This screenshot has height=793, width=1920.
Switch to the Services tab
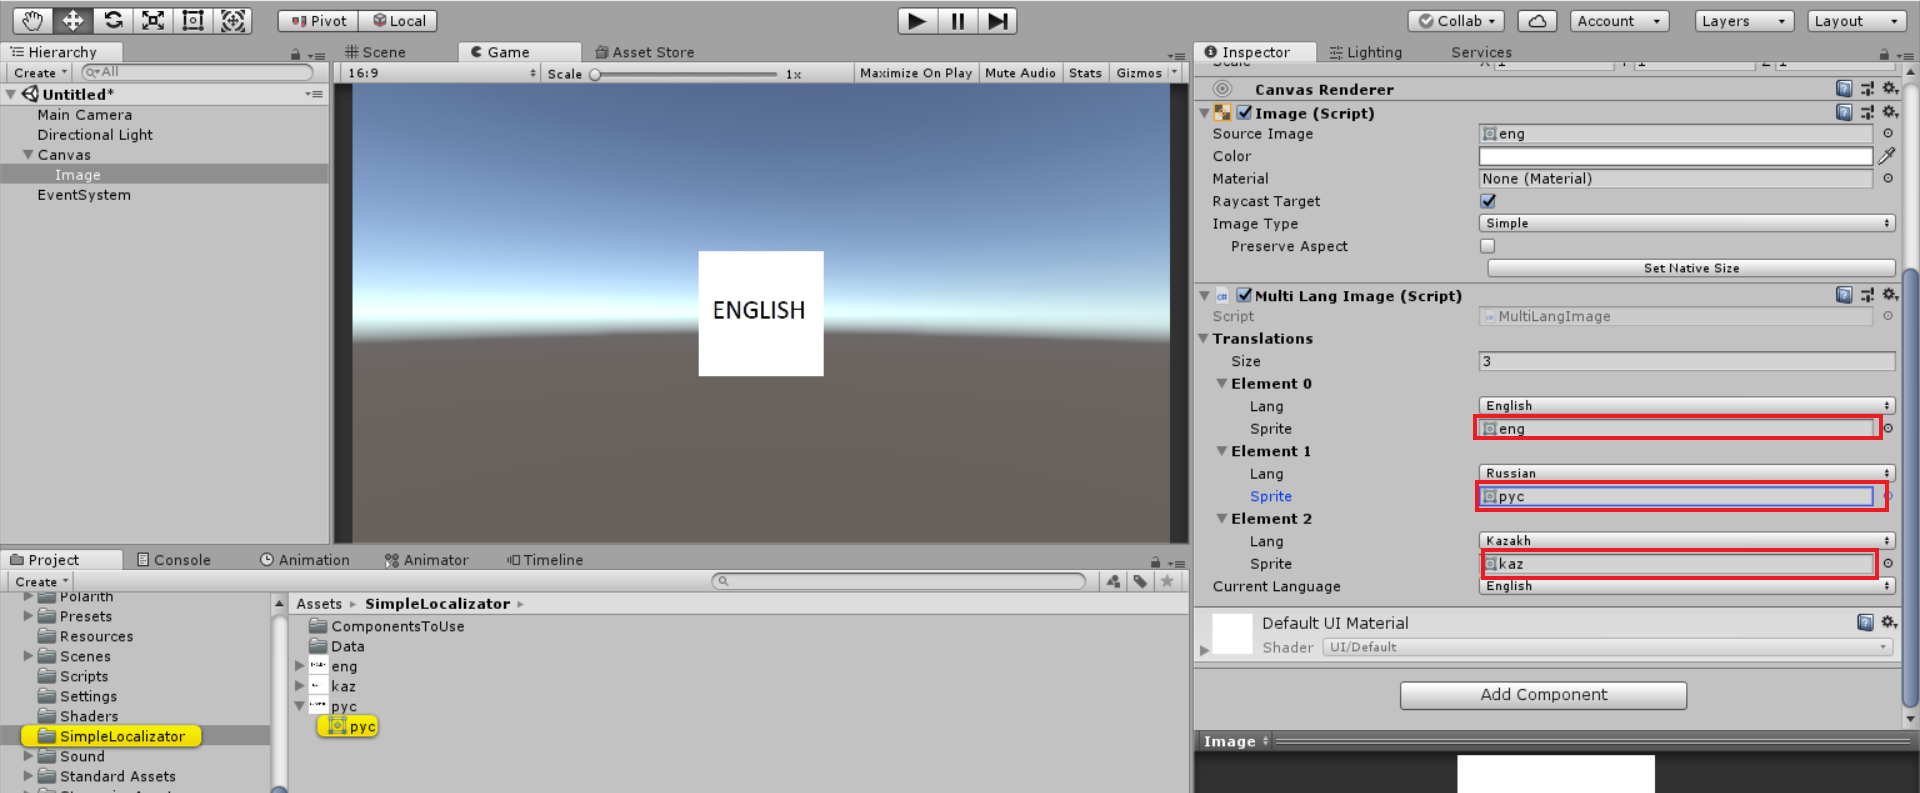pos(1481,52)
